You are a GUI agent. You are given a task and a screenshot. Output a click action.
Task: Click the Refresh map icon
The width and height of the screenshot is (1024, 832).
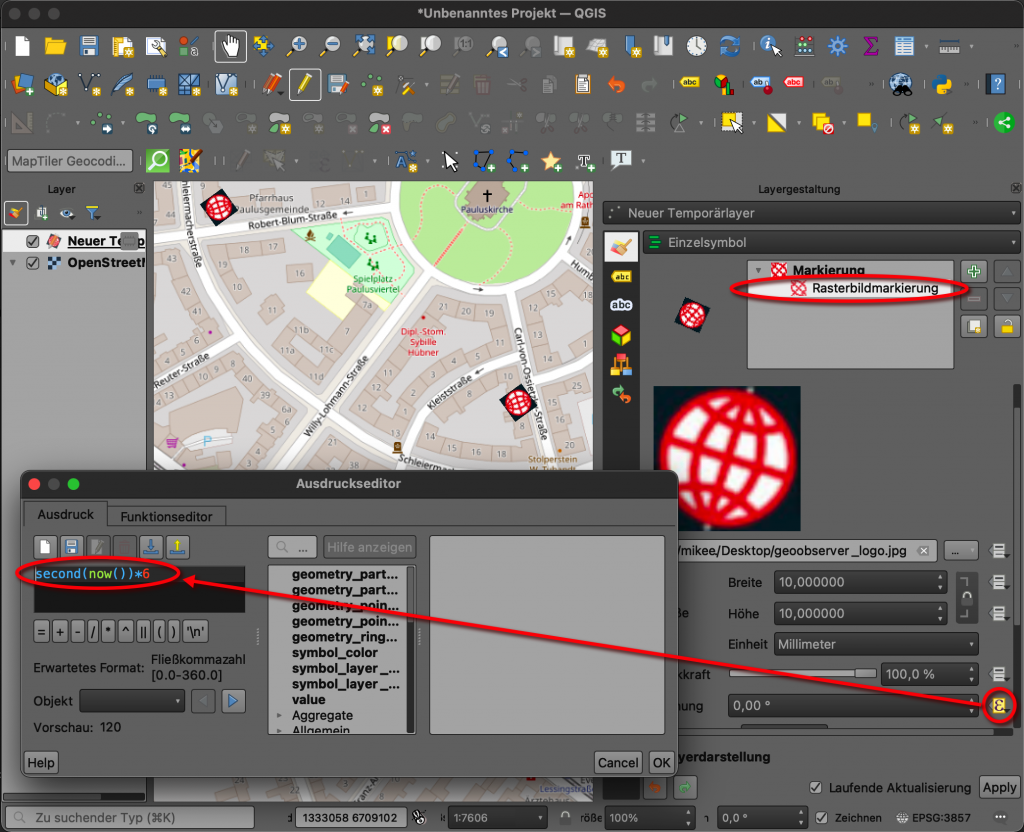(729, 46)
